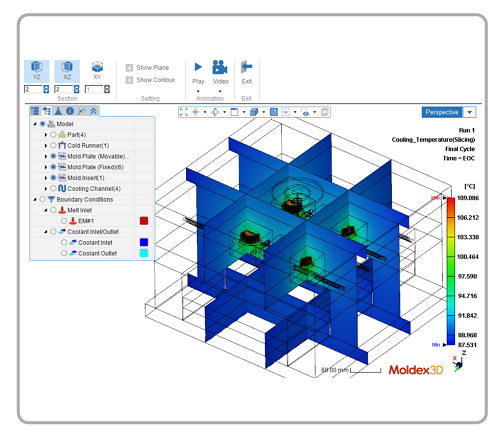Open the Perspective view dropdown arrow
Viewport: 500px width, 432px height.
[469, 112]
